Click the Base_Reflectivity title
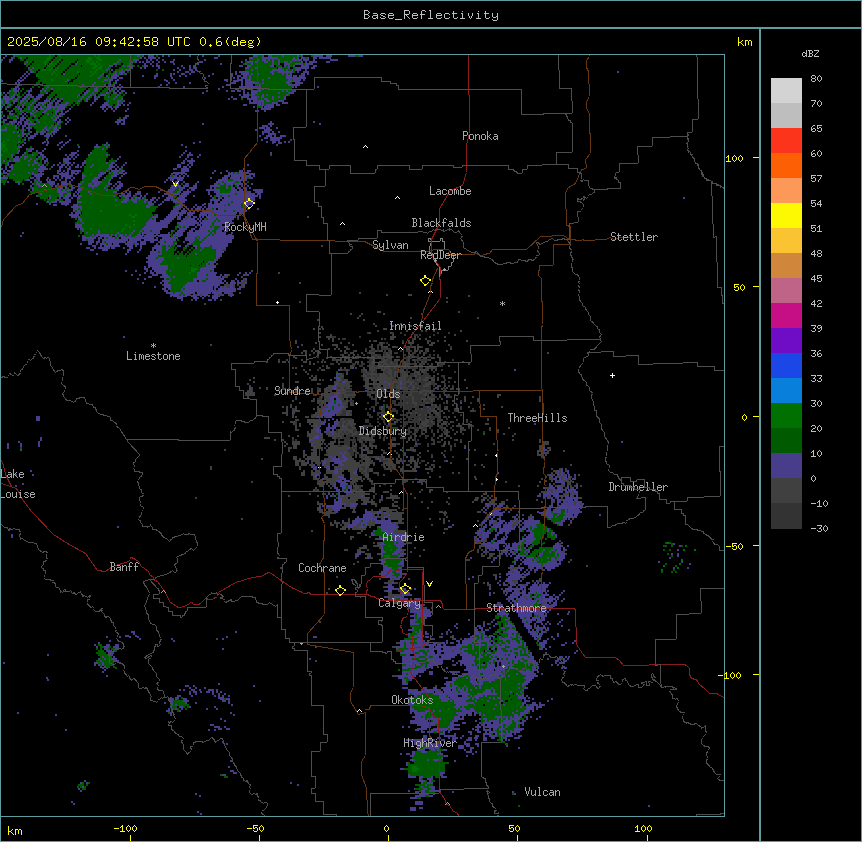This screenshot has width=862, height=842. [x=431, y=15]
